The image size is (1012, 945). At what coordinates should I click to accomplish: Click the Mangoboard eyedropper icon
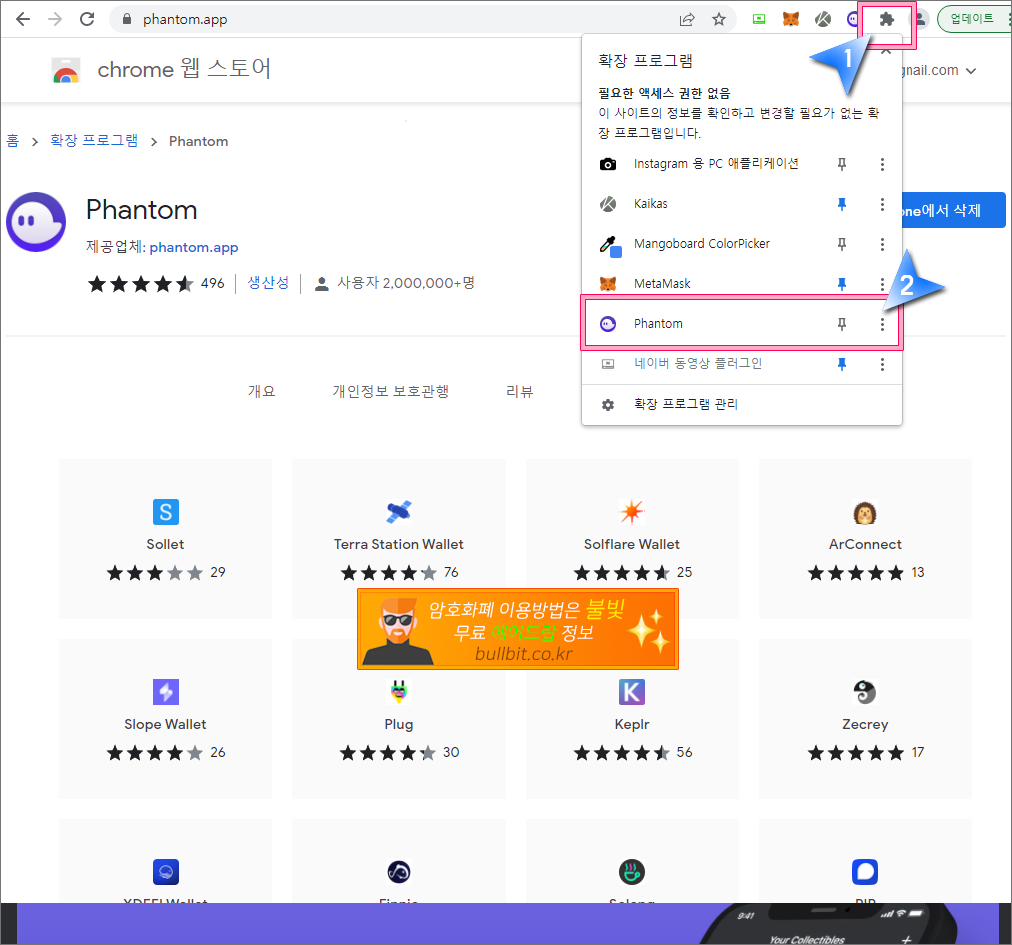coord(609,245)
